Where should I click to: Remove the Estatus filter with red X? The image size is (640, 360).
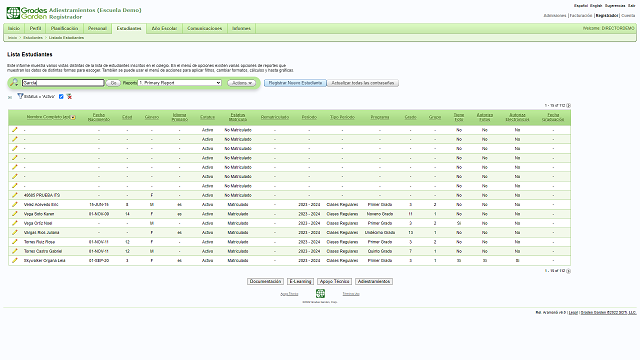point(69,96)
